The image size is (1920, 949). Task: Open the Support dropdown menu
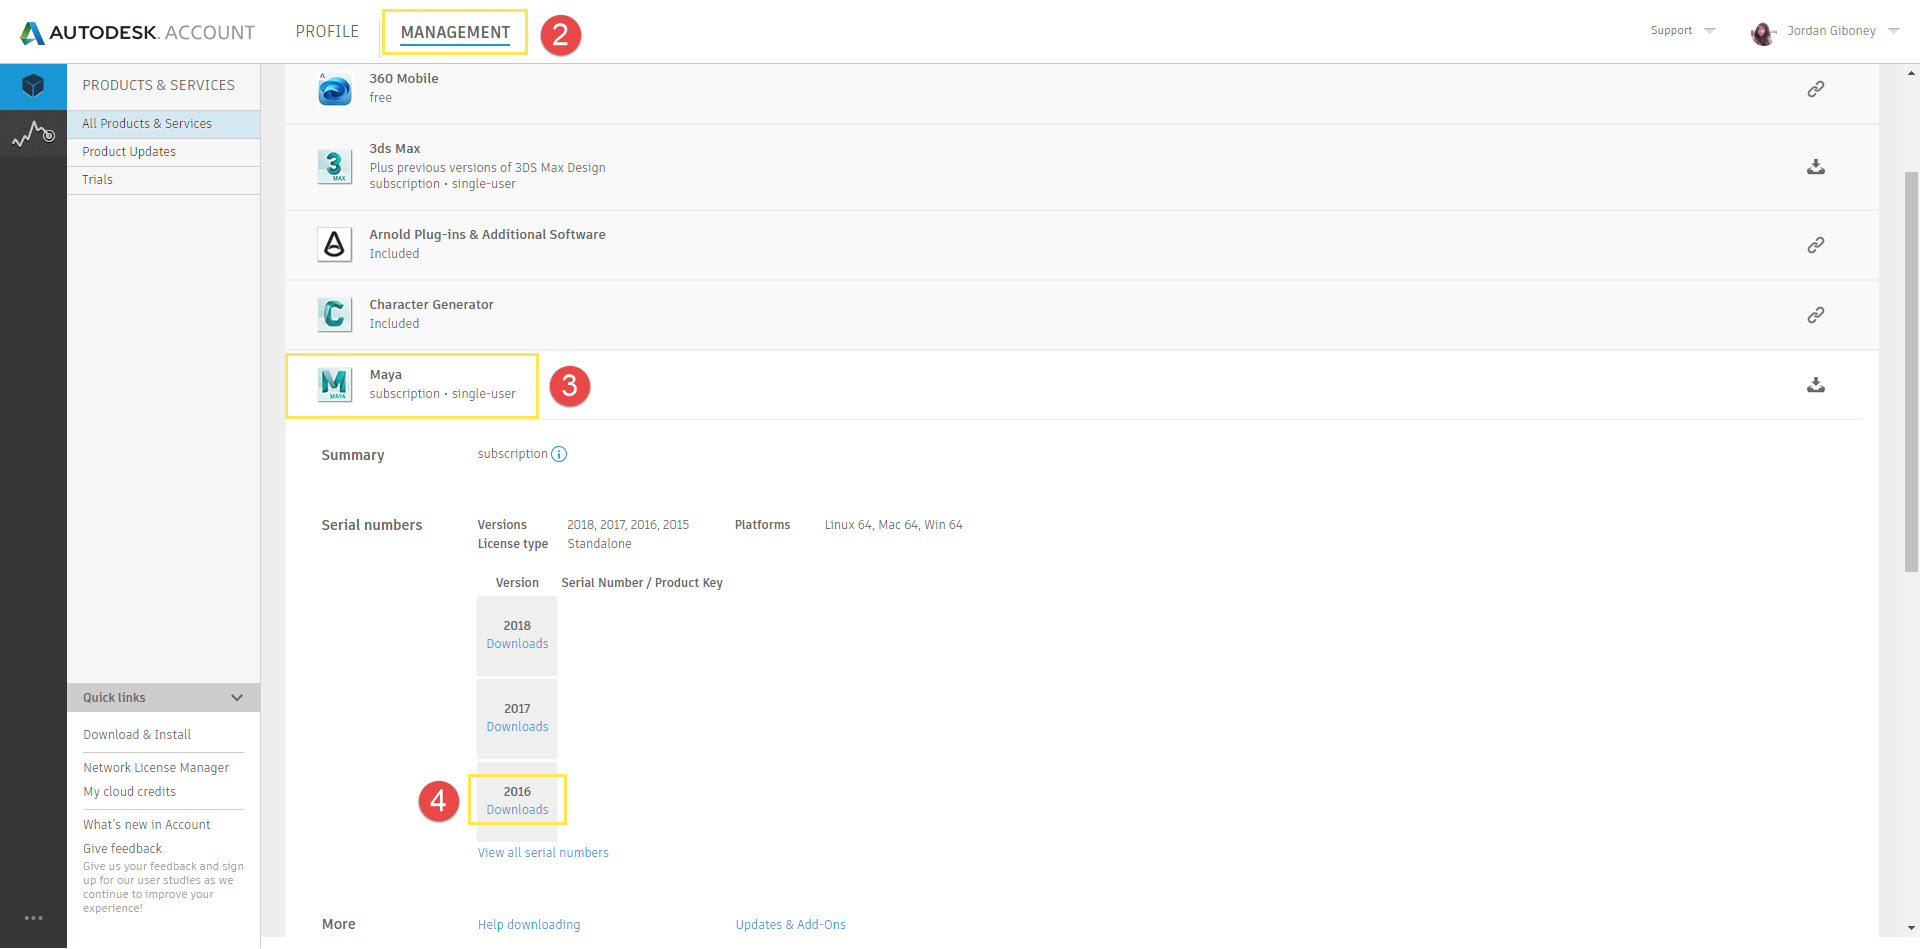[x=1682, y=31]
